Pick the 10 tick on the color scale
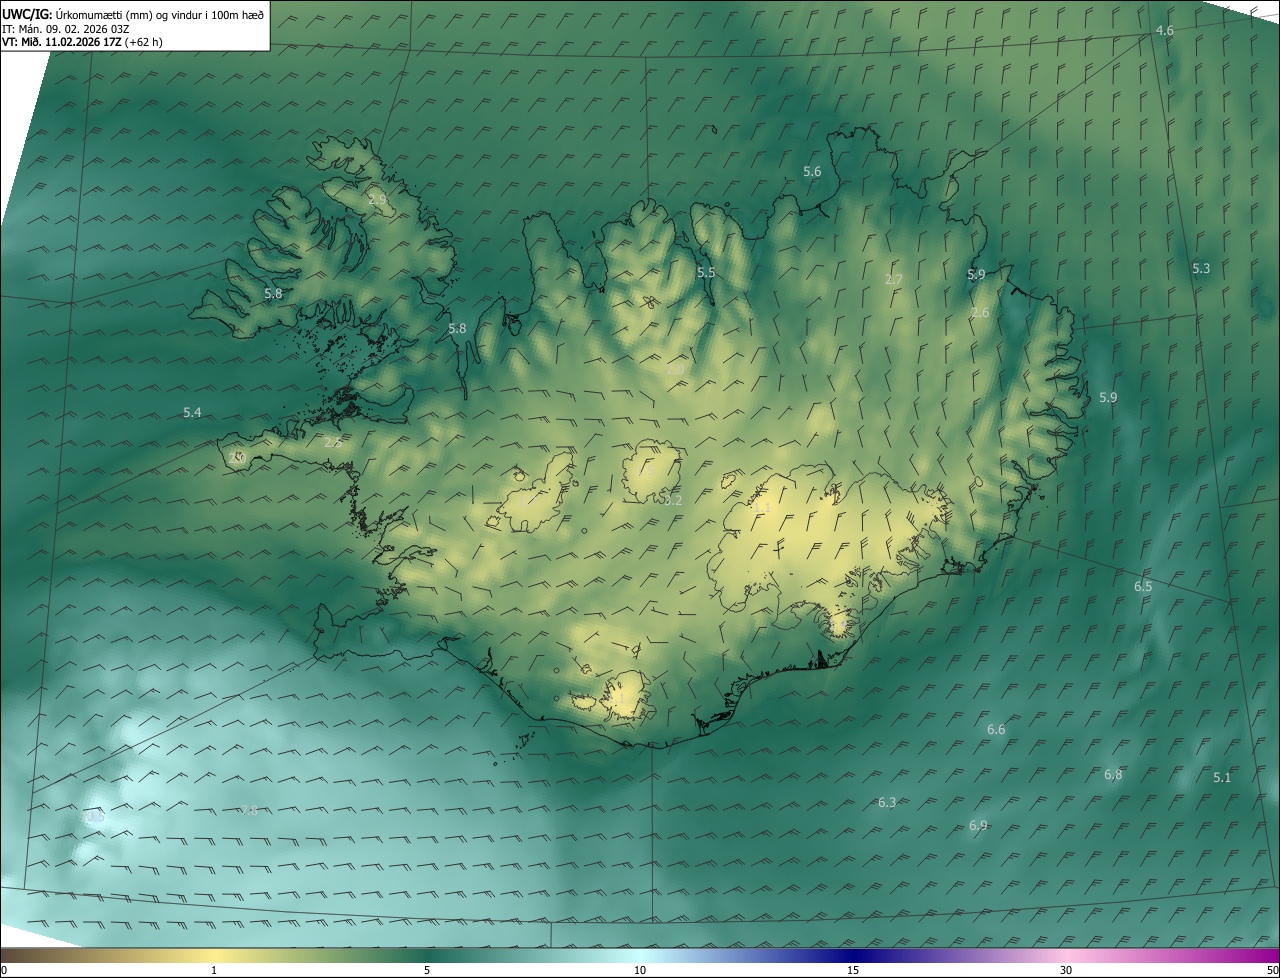 (x=640, y=970)
